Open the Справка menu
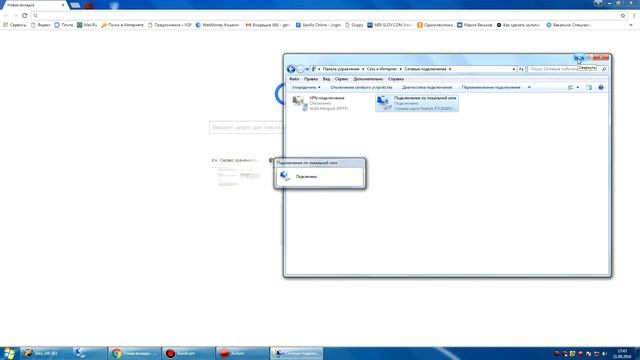Screen dimensions: 640x360 (396, 79)
